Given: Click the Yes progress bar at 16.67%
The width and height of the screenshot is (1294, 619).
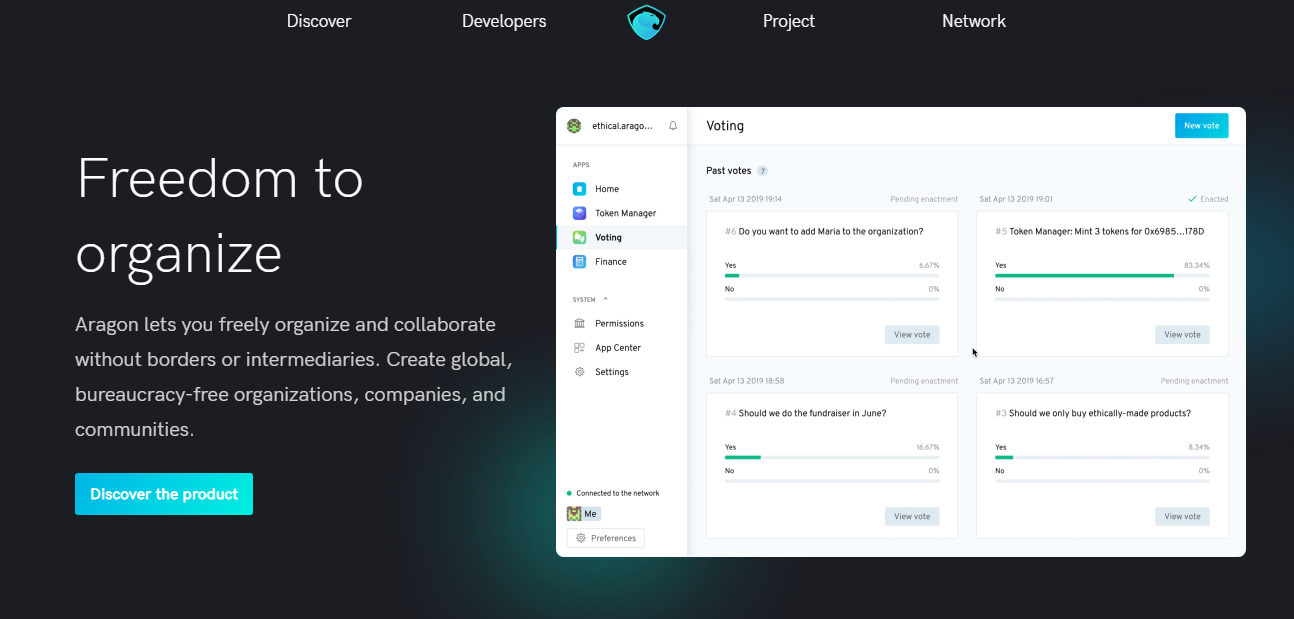Looking at the screenshot, I should pyautogui.click(x=832, y=457).
